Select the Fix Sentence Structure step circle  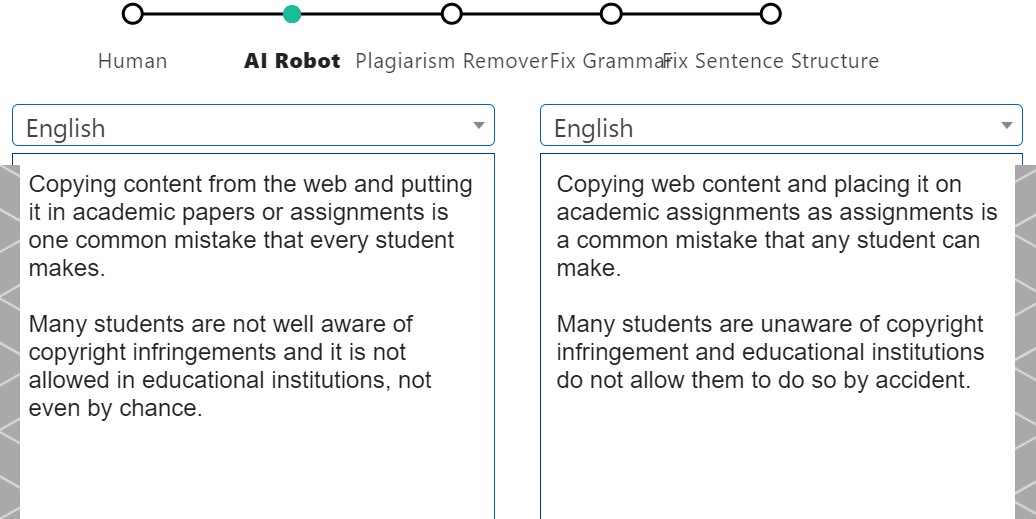(x=770, y=14)
